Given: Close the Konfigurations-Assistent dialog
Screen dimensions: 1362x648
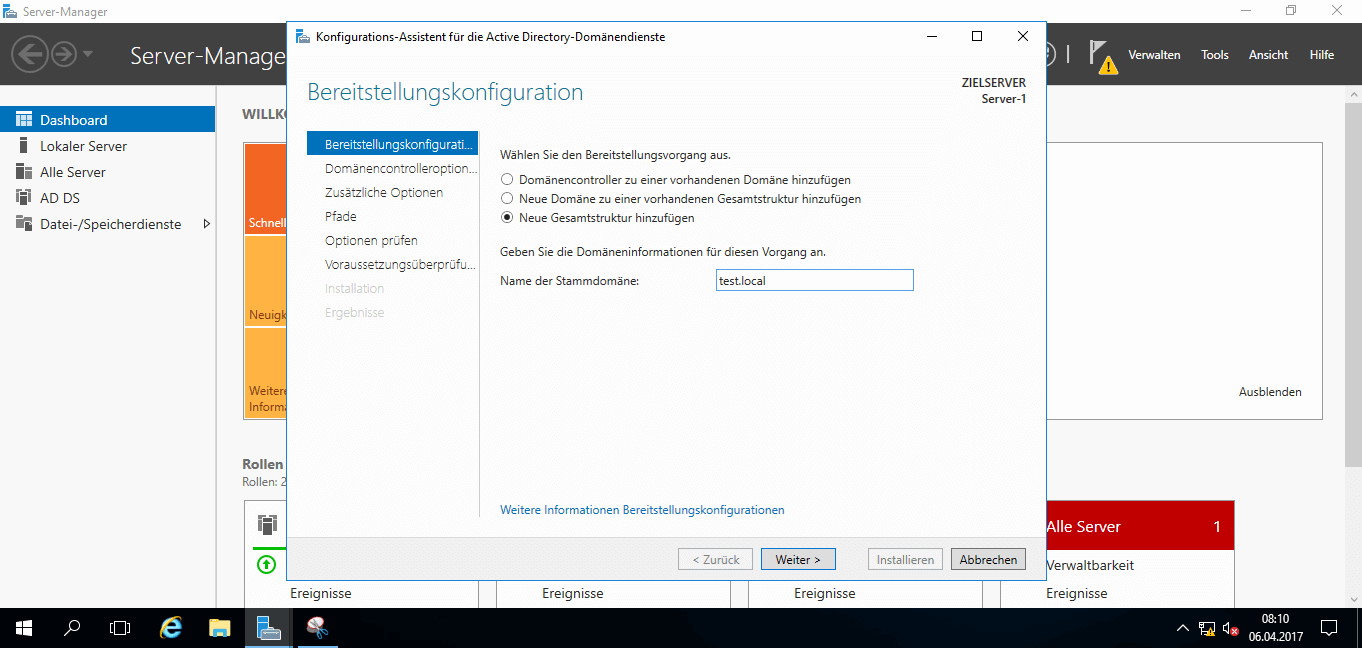Looking at the screenshot, I should [x=1023, y=37].
